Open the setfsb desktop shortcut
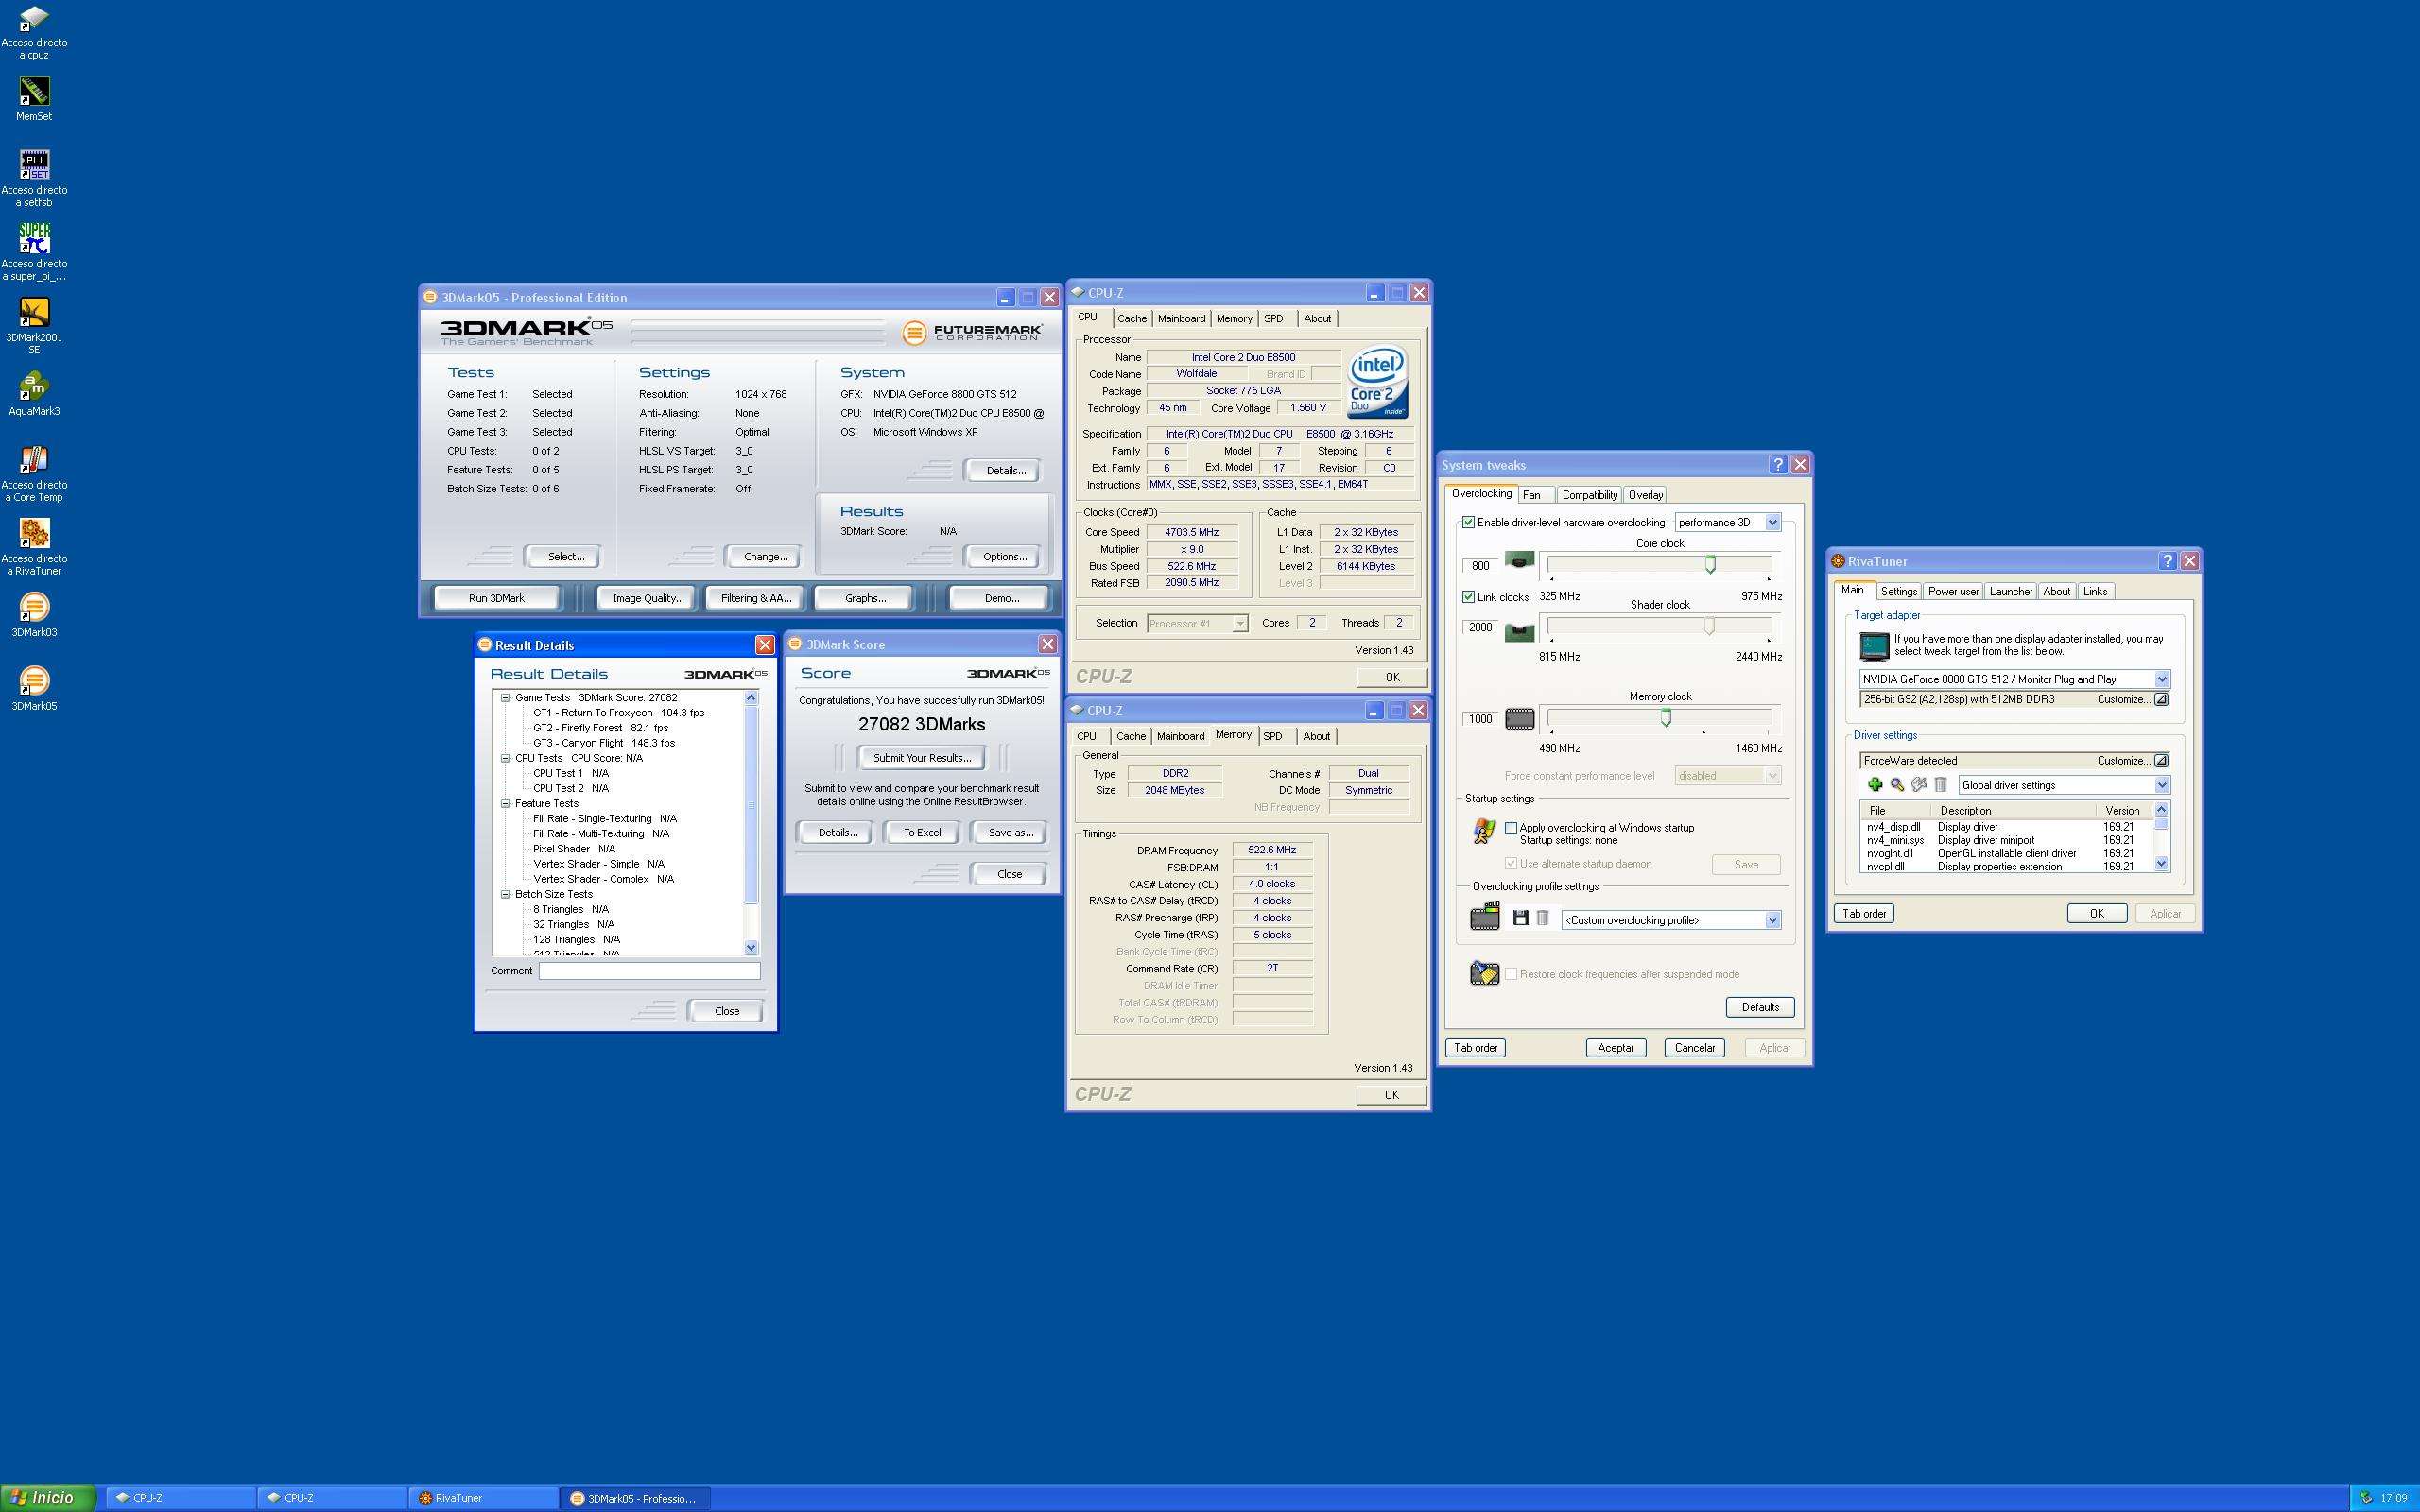Viewport: 2420px width, 1512px height. pos(34,178)
